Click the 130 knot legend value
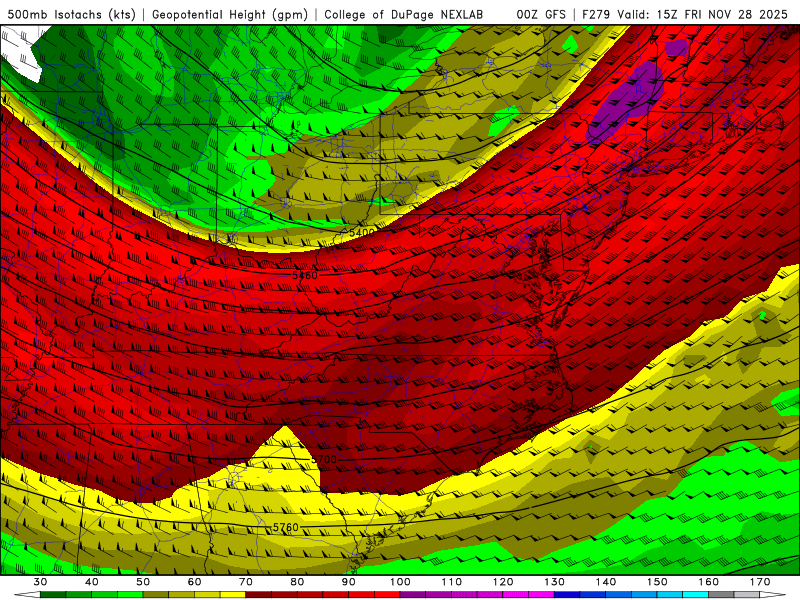Viewport: 800px width, 600px height. [x=555, y=582]
